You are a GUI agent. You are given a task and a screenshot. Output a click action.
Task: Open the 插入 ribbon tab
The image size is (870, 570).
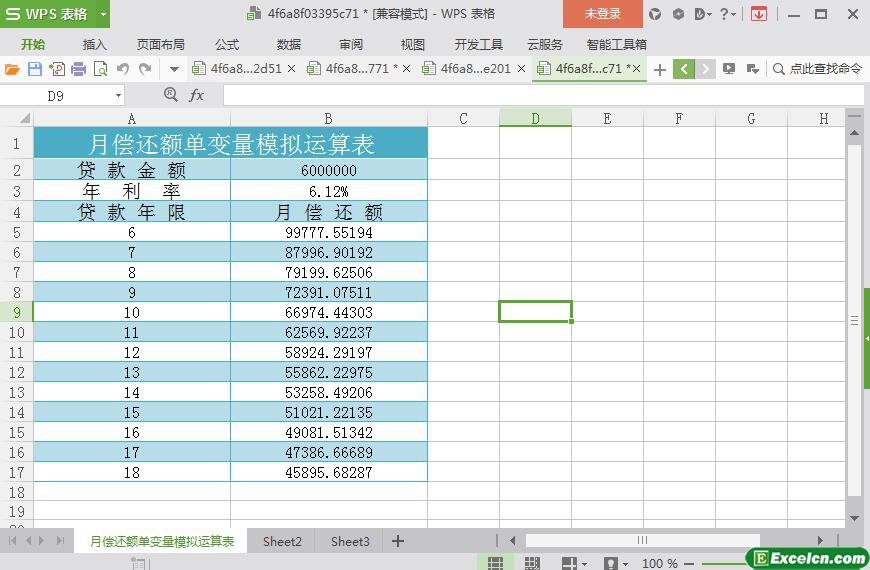coord(94,44)
